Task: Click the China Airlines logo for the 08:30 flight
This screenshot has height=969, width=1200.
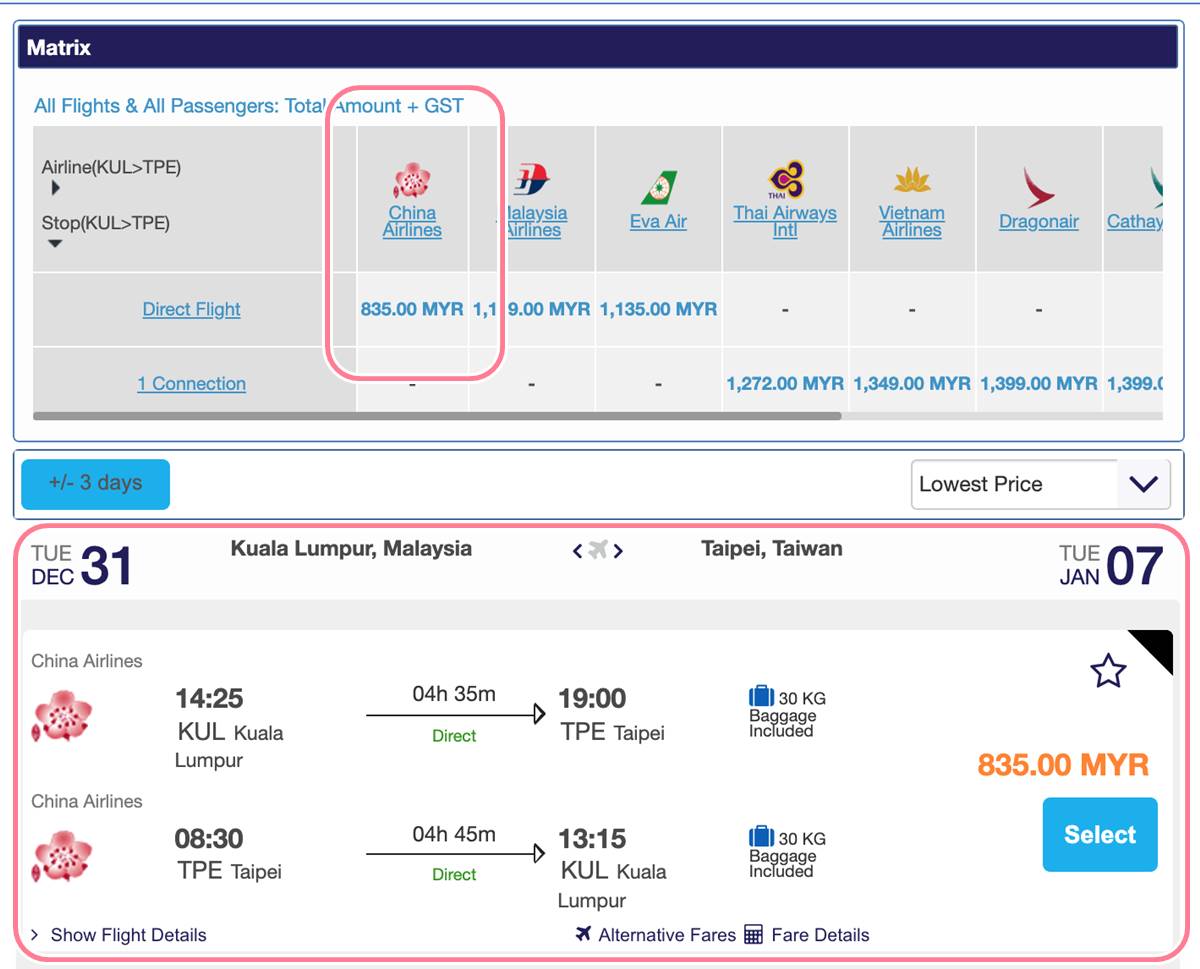Action: tap(62, 857)
